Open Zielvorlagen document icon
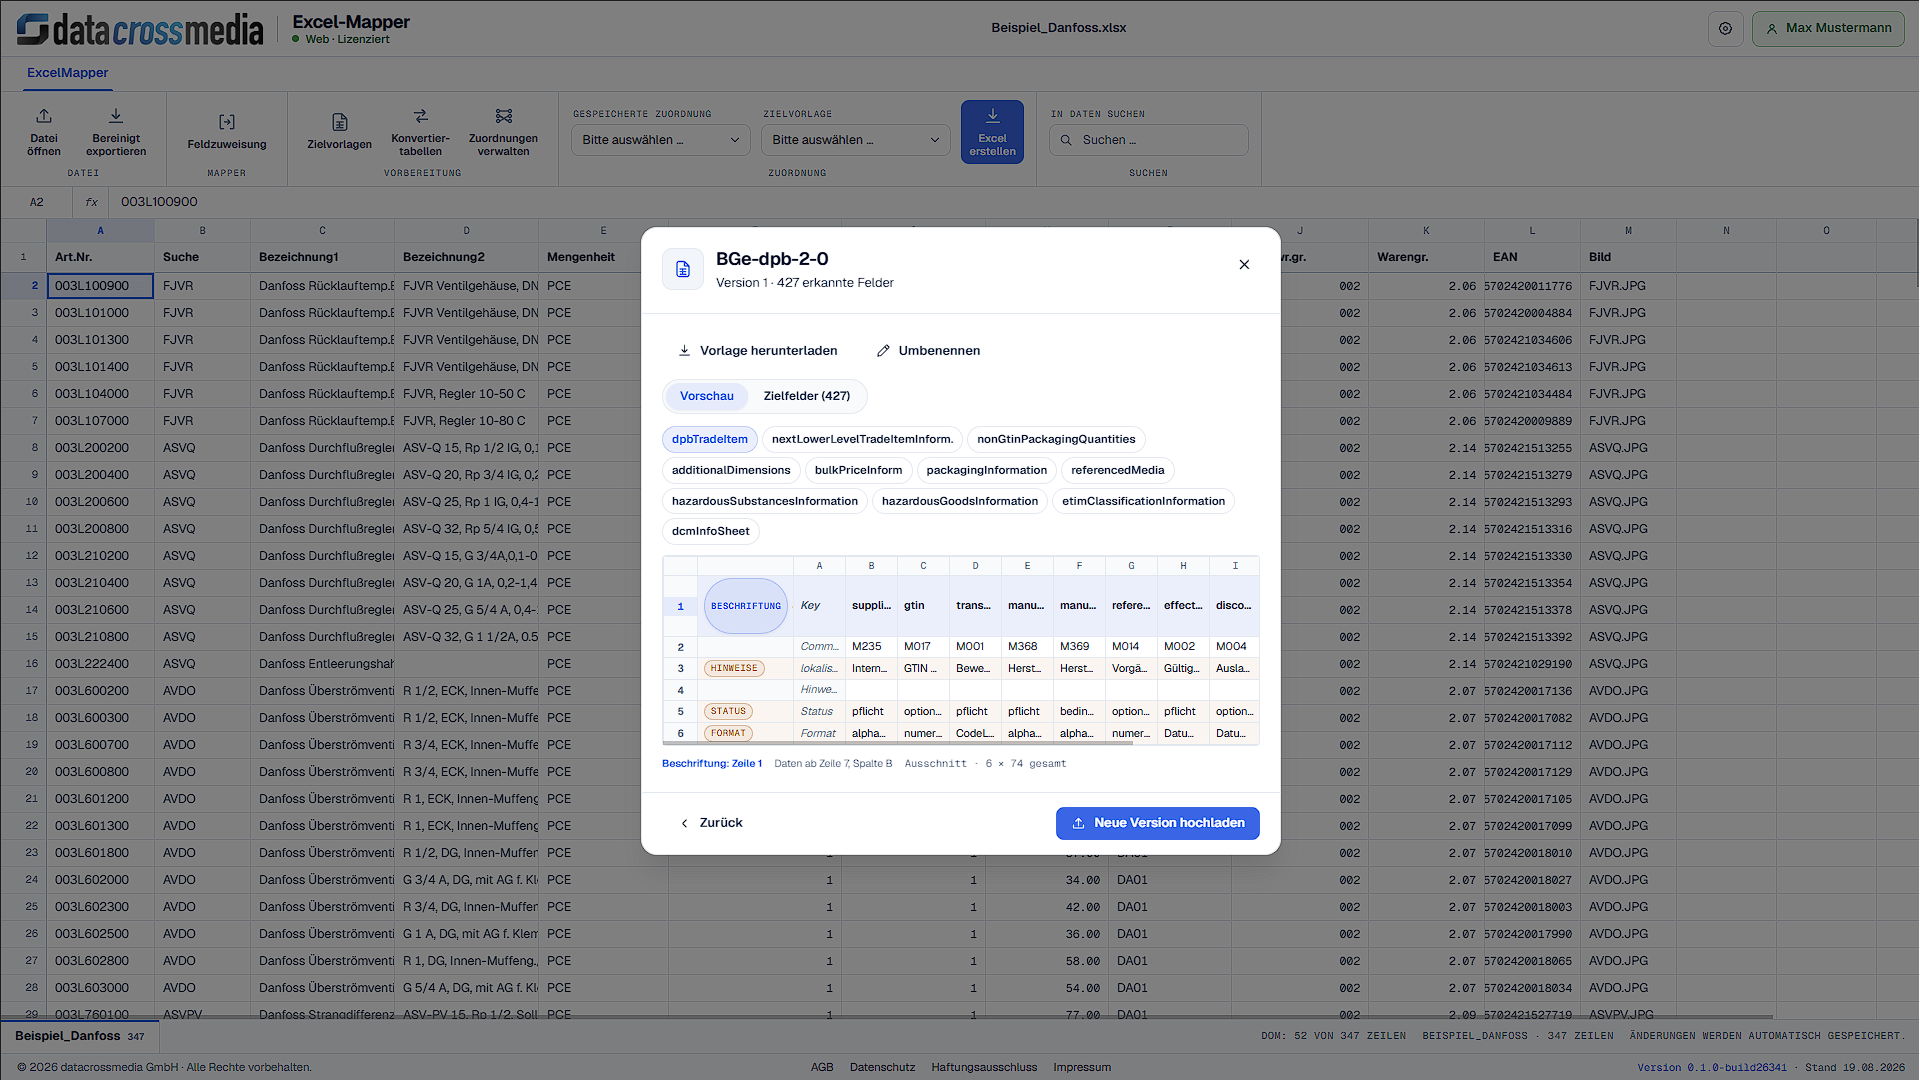The height and width of the screenshot is (1080, 1919). [x=340, y=122]
